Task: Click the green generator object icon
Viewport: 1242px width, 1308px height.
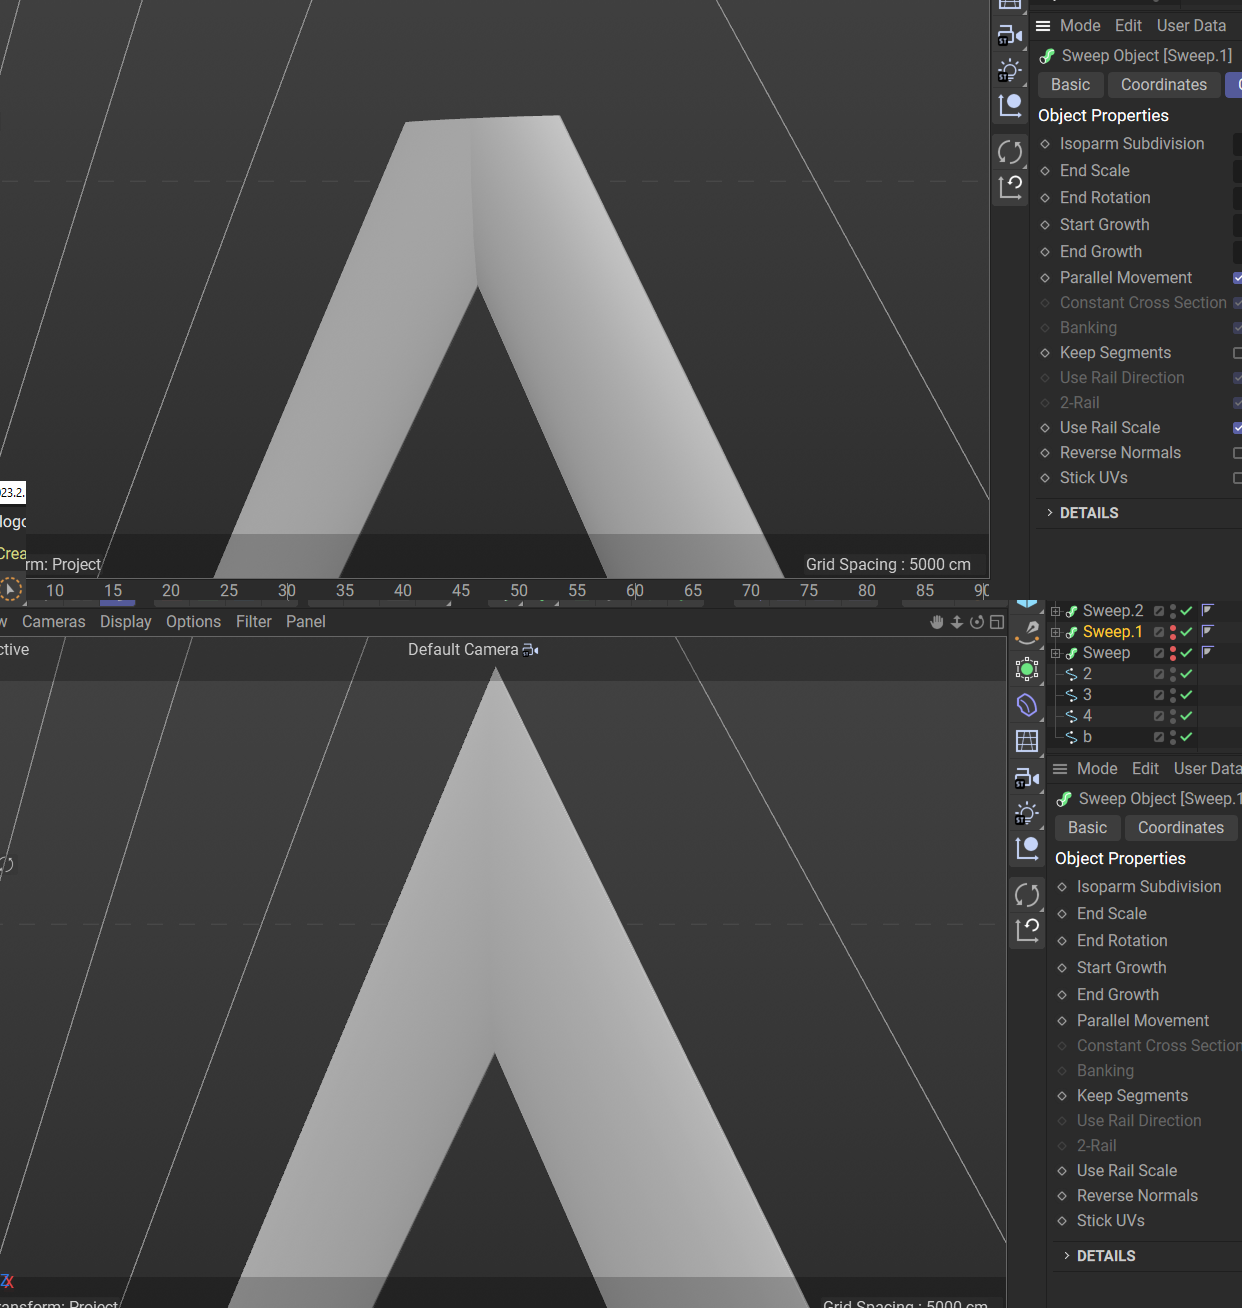Action: (x=1027, y=669)
